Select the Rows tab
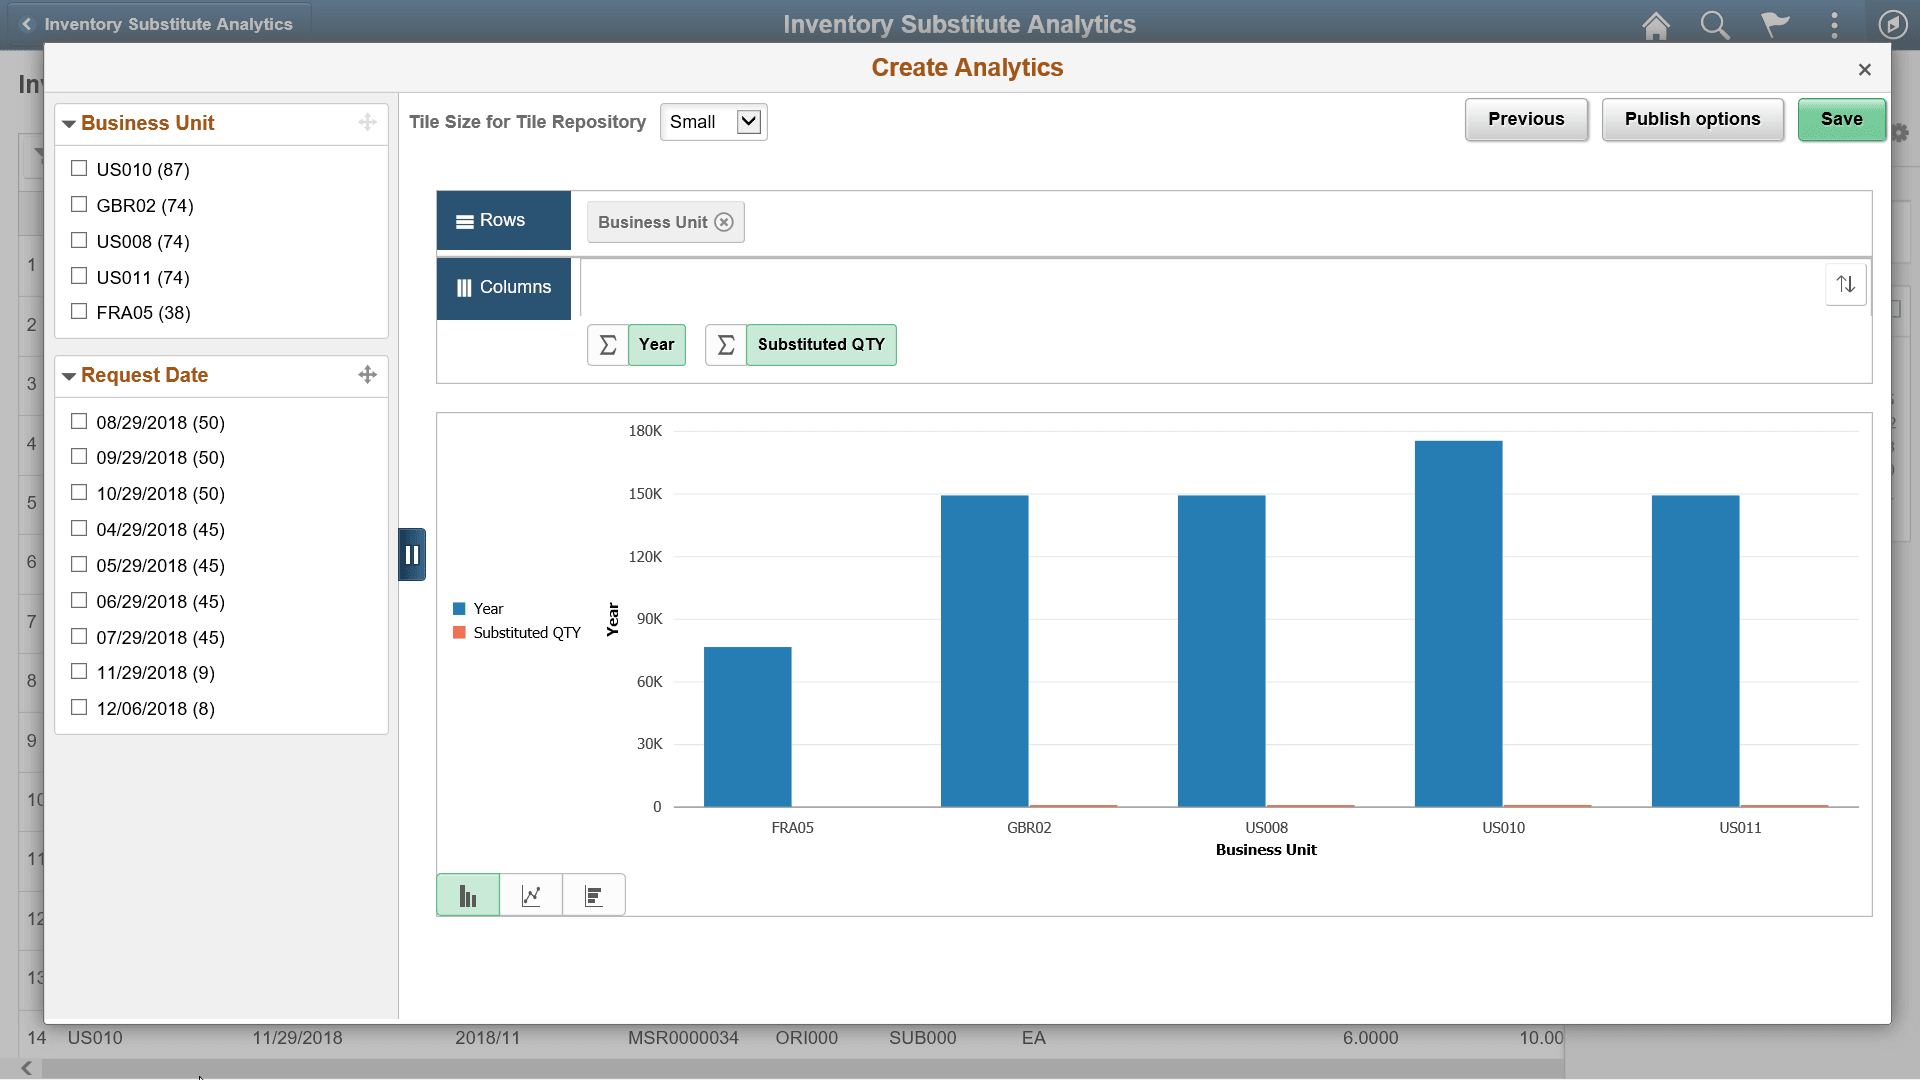1920x1080 pixels. (x=503, y=220)
